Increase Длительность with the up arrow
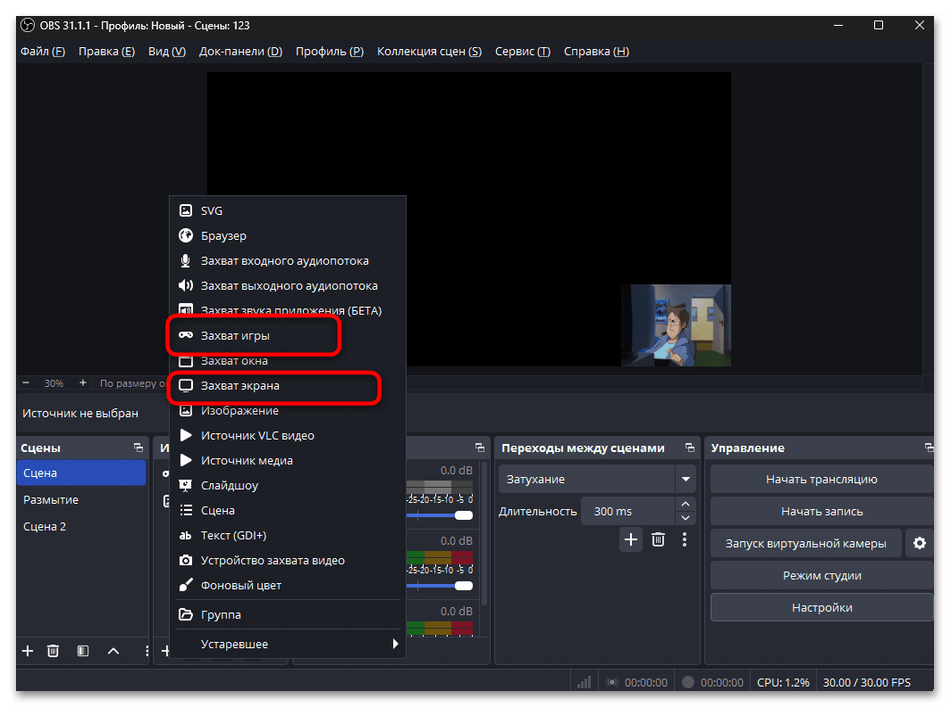This screenshot has height=707, width=950. [x=685, y=505]
